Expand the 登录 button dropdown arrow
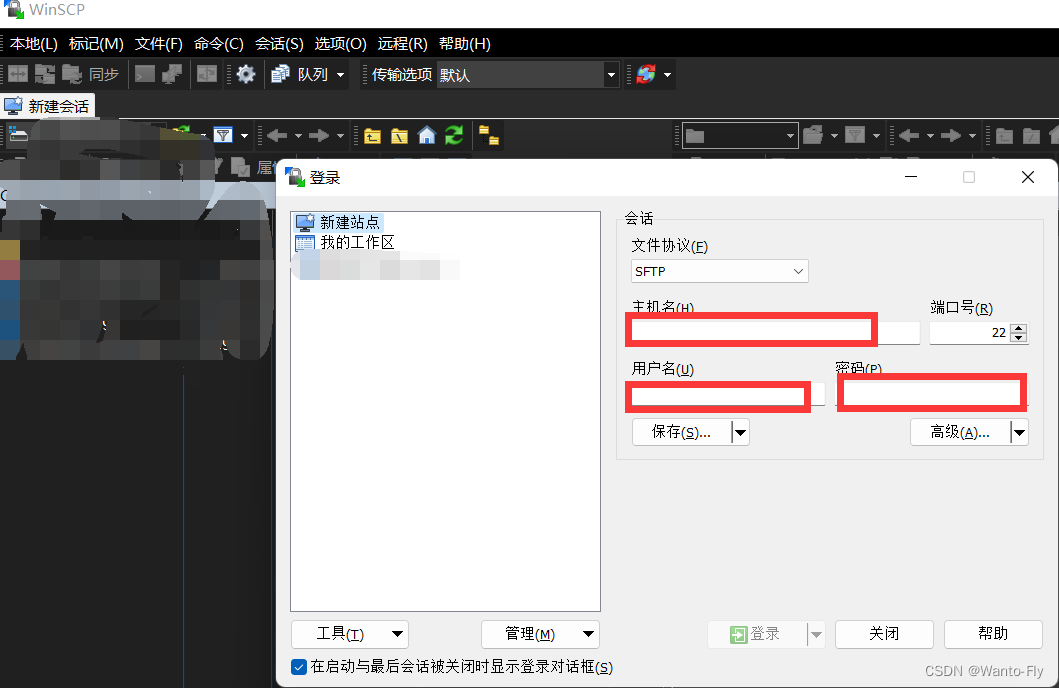Viewport: 1059px width, 688px height. pyautogui.click(x=817, y=634)
